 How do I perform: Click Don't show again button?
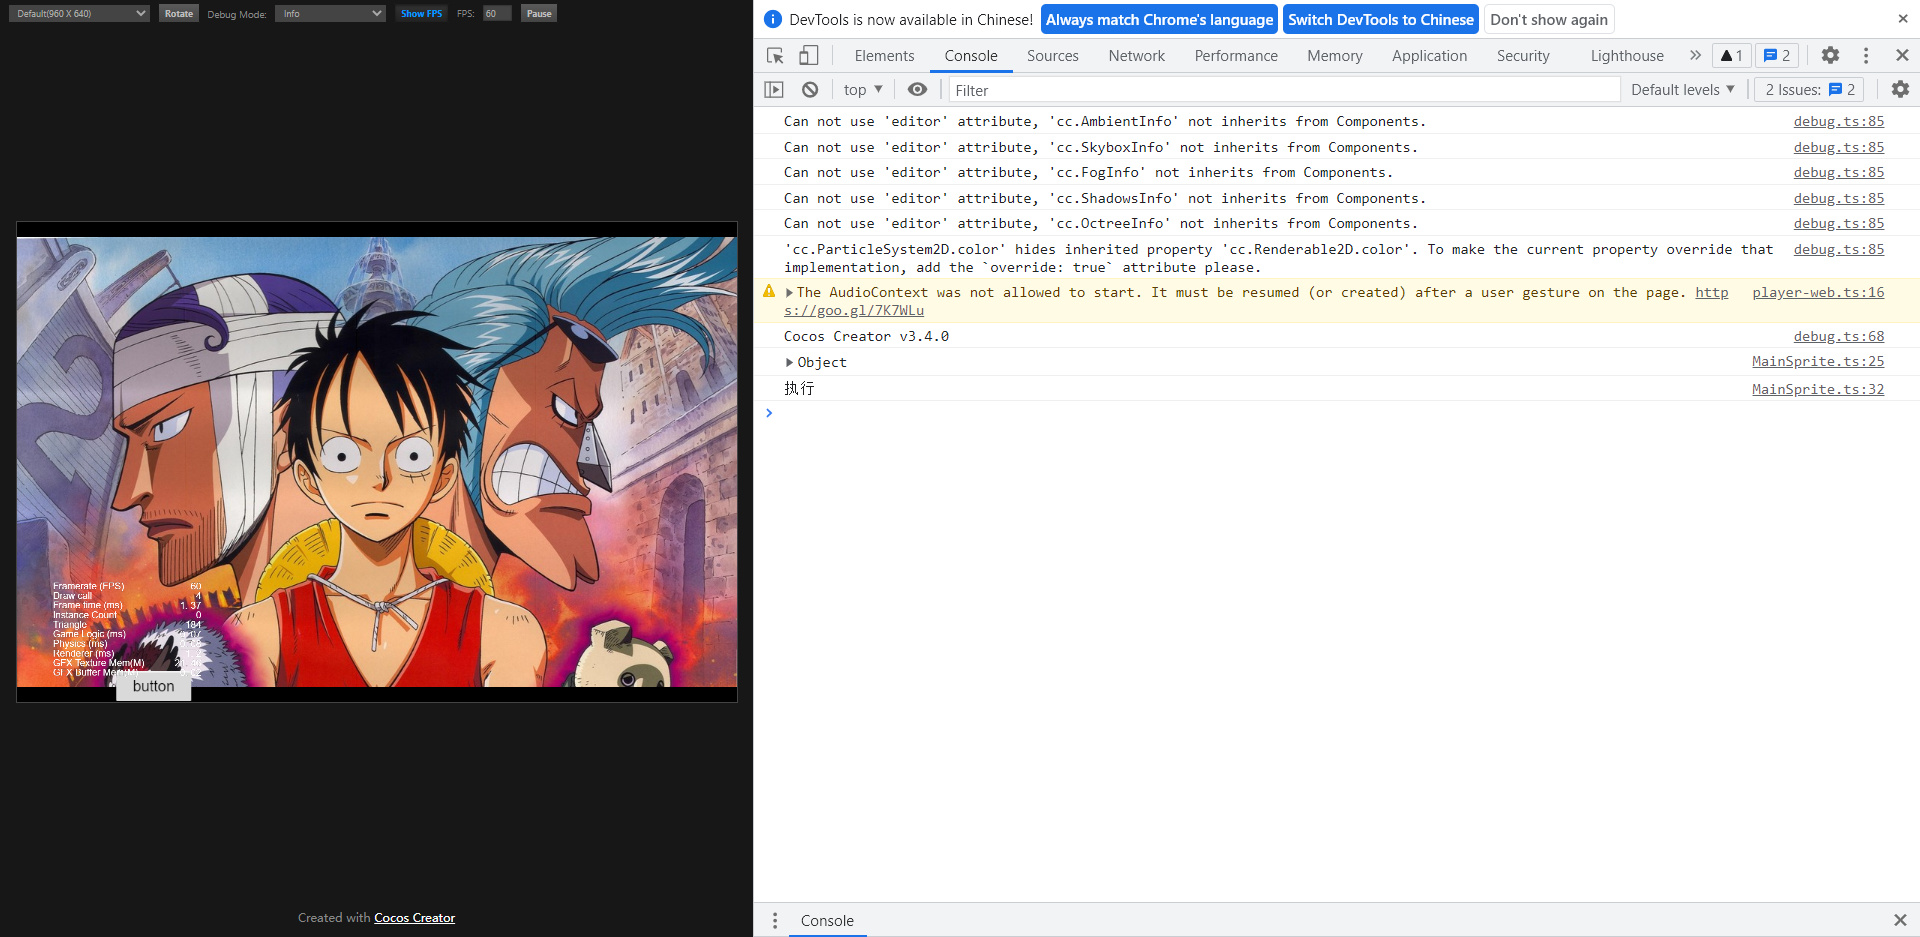tap(1549, 19)
